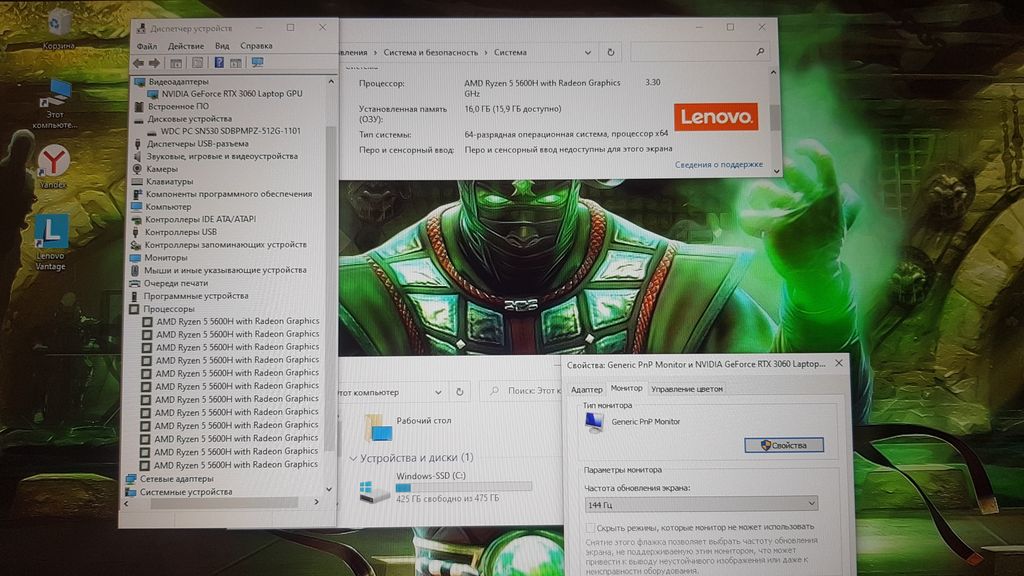Open the 144 Гц refresh rate dropdown
The image size is (1024, 576).
click(700, 504)
